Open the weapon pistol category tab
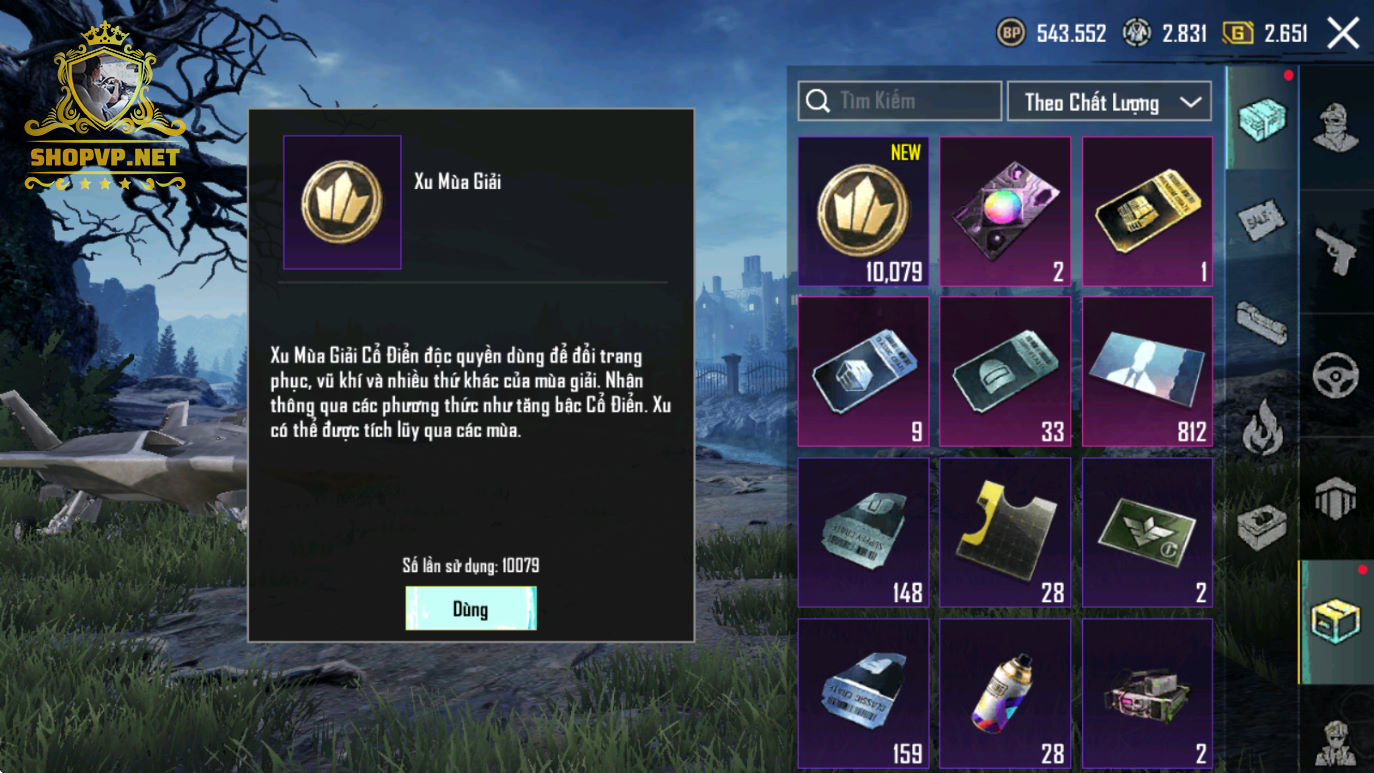The image size is (1374, 773). [1335, 250]
